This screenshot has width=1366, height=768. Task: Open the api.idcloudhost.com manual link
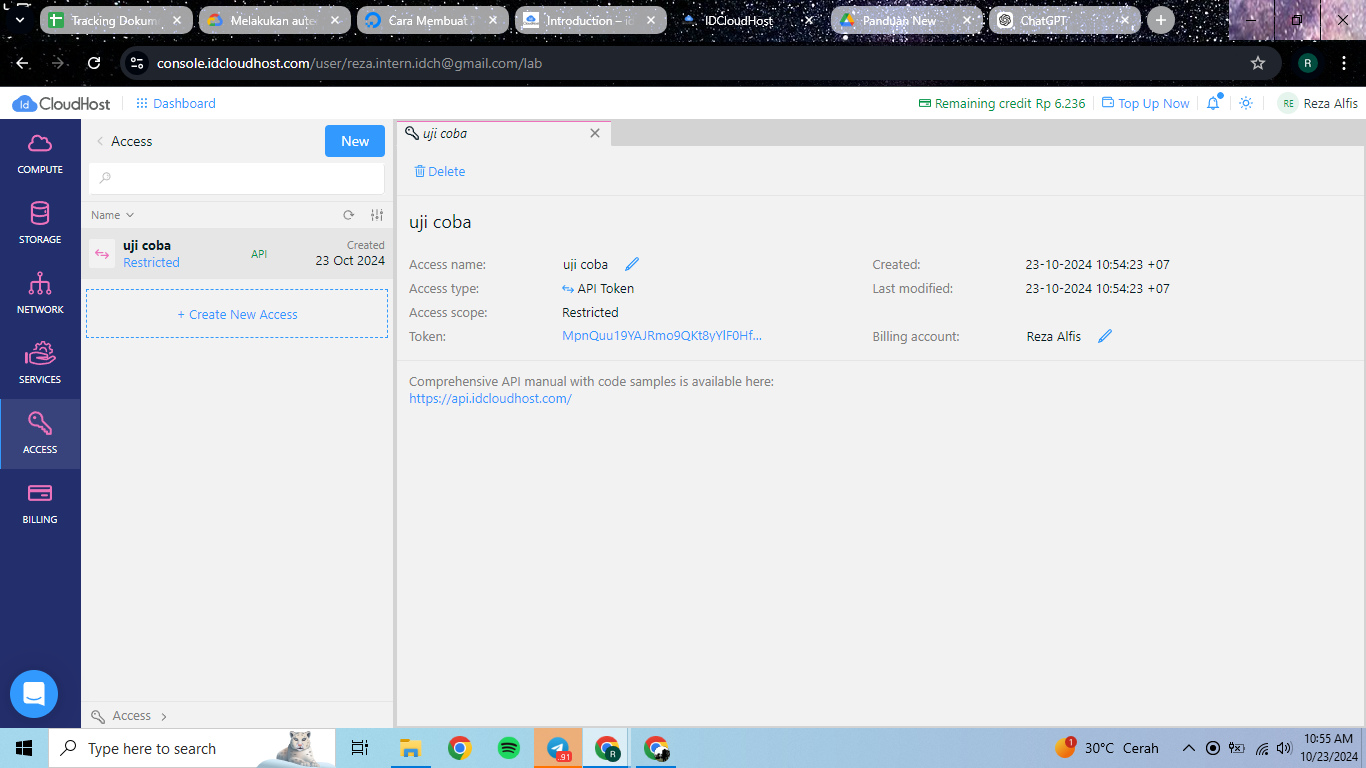tap(490, 398)
